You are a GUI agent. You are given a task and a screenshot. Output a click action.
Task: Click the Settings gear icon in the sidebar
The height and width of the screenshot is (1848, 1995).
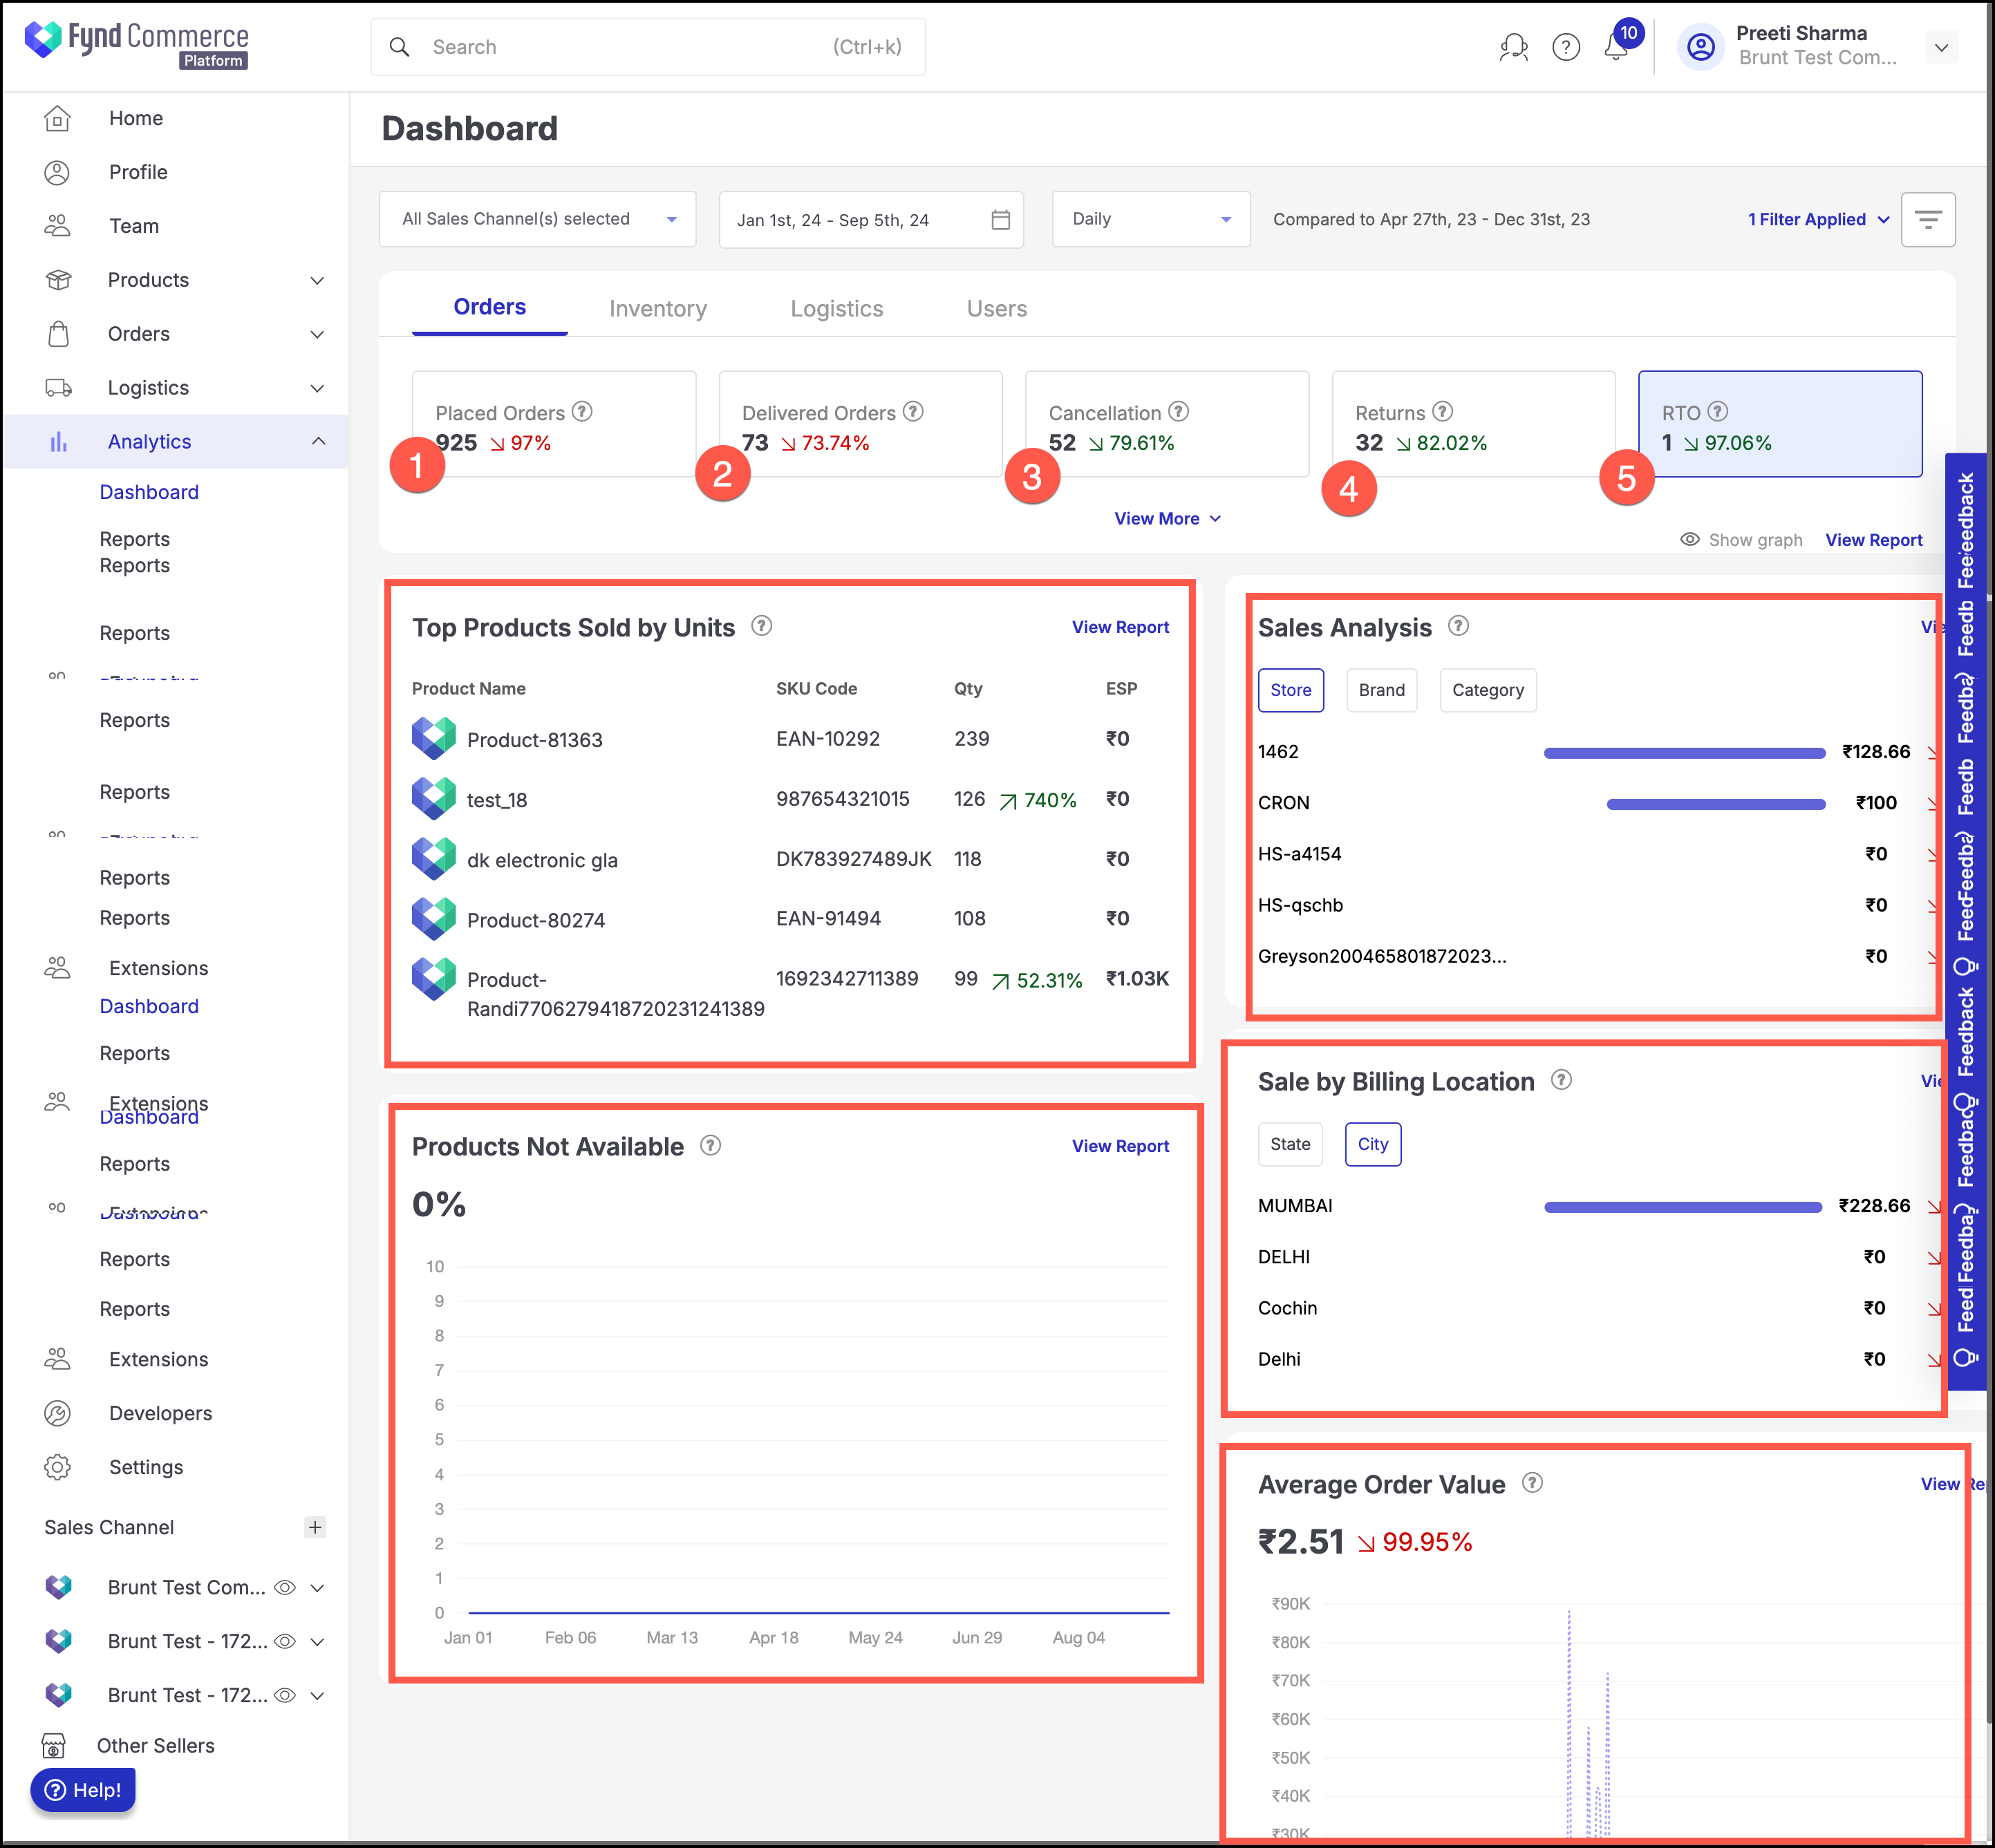pos(57,1467)
